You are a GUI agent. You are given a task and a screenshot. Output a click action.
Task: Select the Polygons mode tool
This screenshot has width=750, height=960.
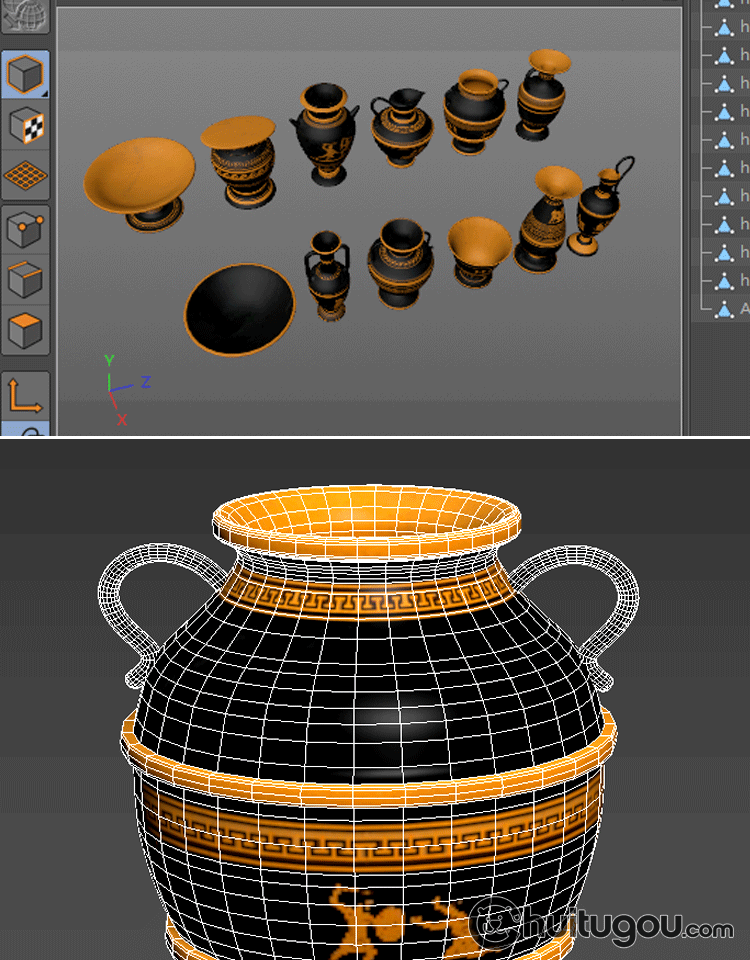click(x=25, y=329)
